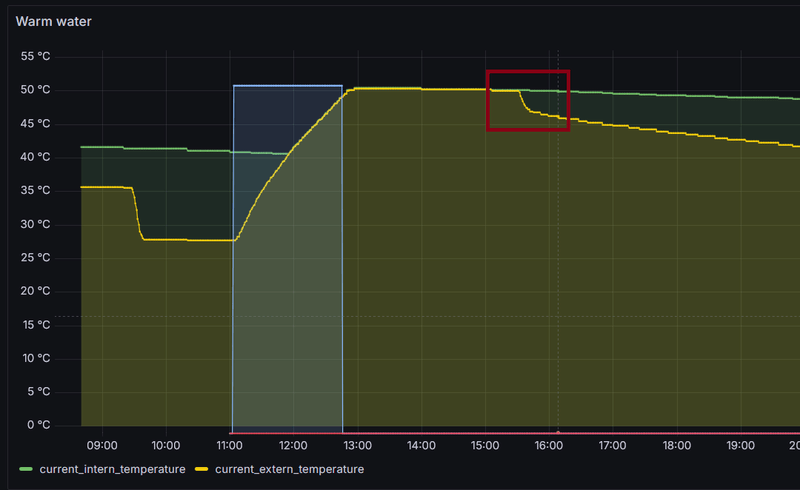Click the 40 °C axis label

35,157
